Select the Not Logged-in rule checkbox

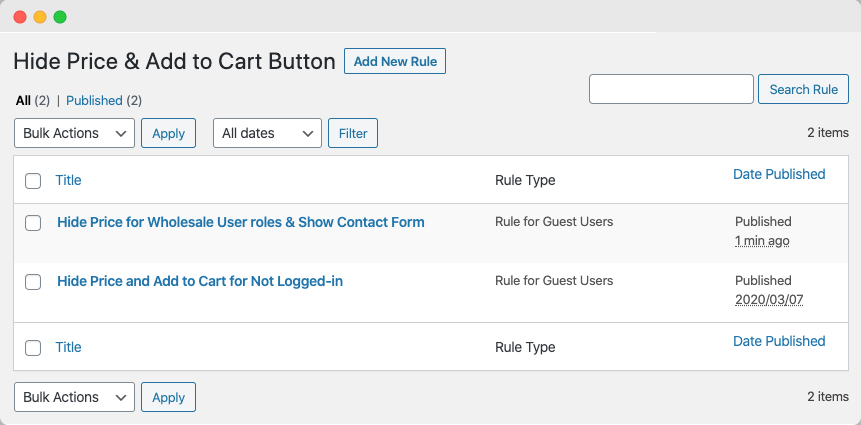click(33, 282)
